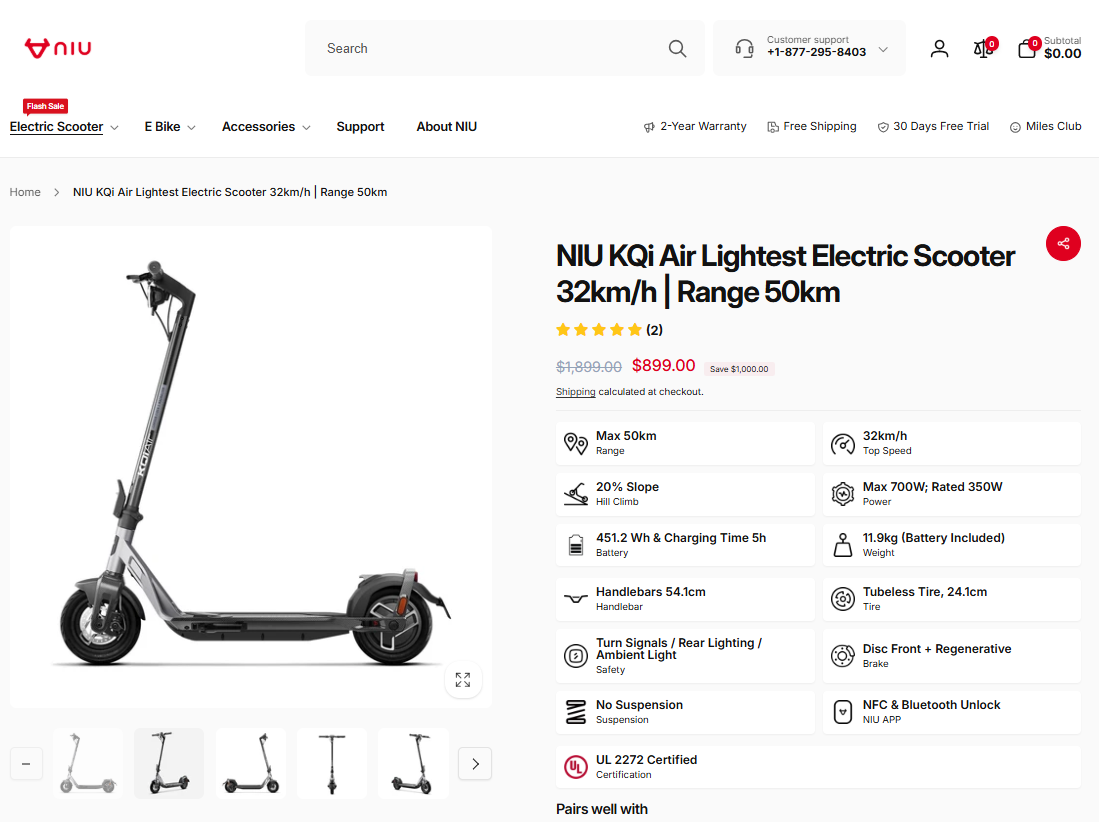Click the NIU APP phone icon
Viewport: 1099px width, 822px height.
(842, 712)
